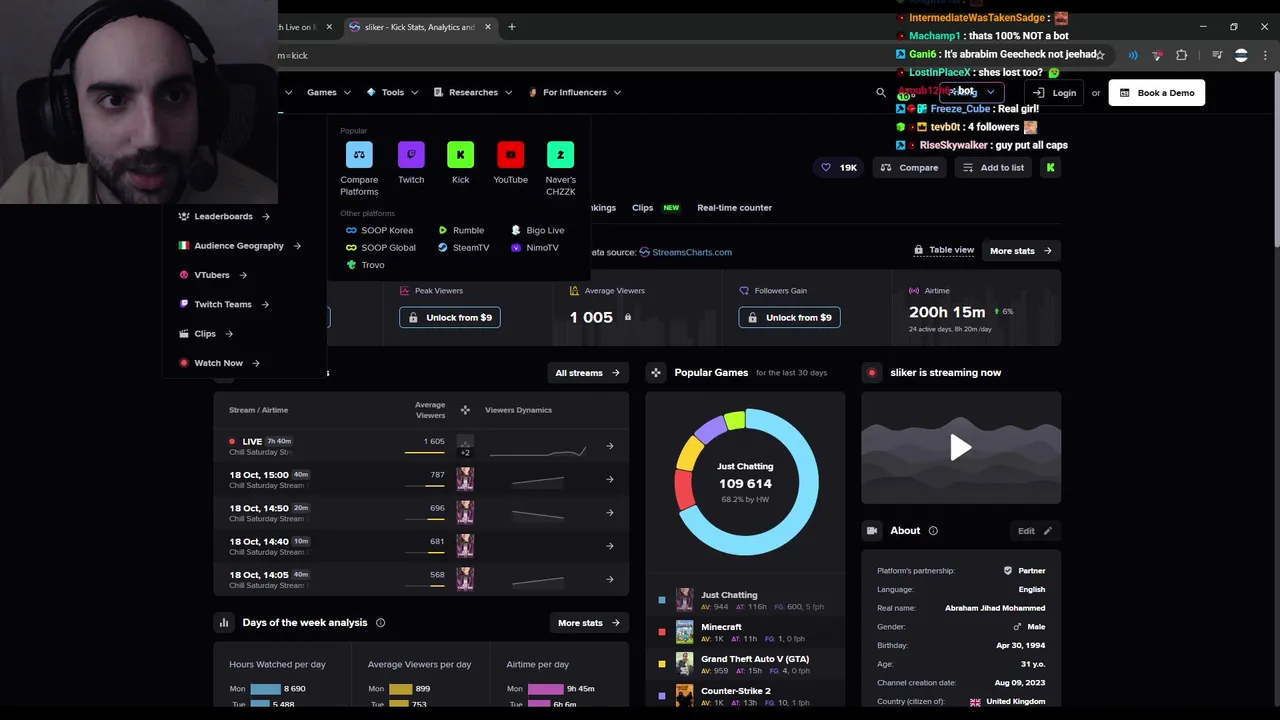Play the sliker live stream preview
The width and height of the screenshot is (1280, 720).
click(x=961, y=447)
